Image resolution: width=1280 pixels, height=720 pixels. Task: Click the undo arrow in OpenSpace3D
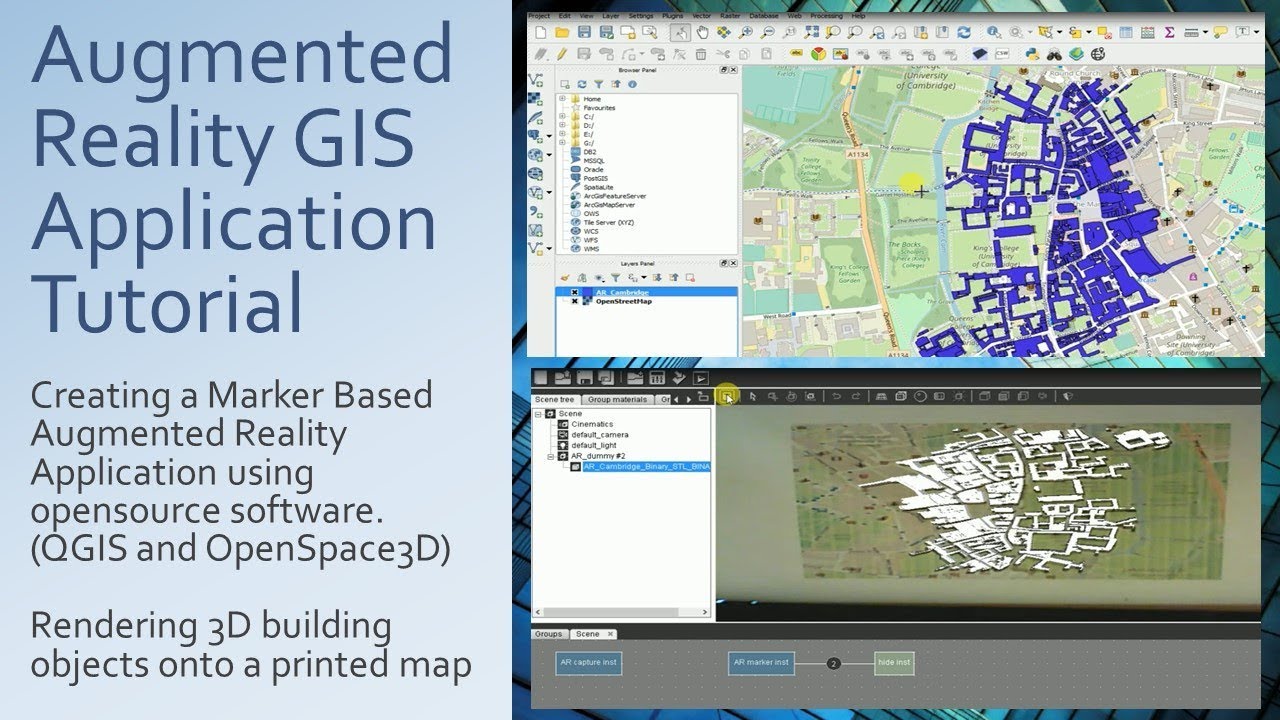click(837, 396)
